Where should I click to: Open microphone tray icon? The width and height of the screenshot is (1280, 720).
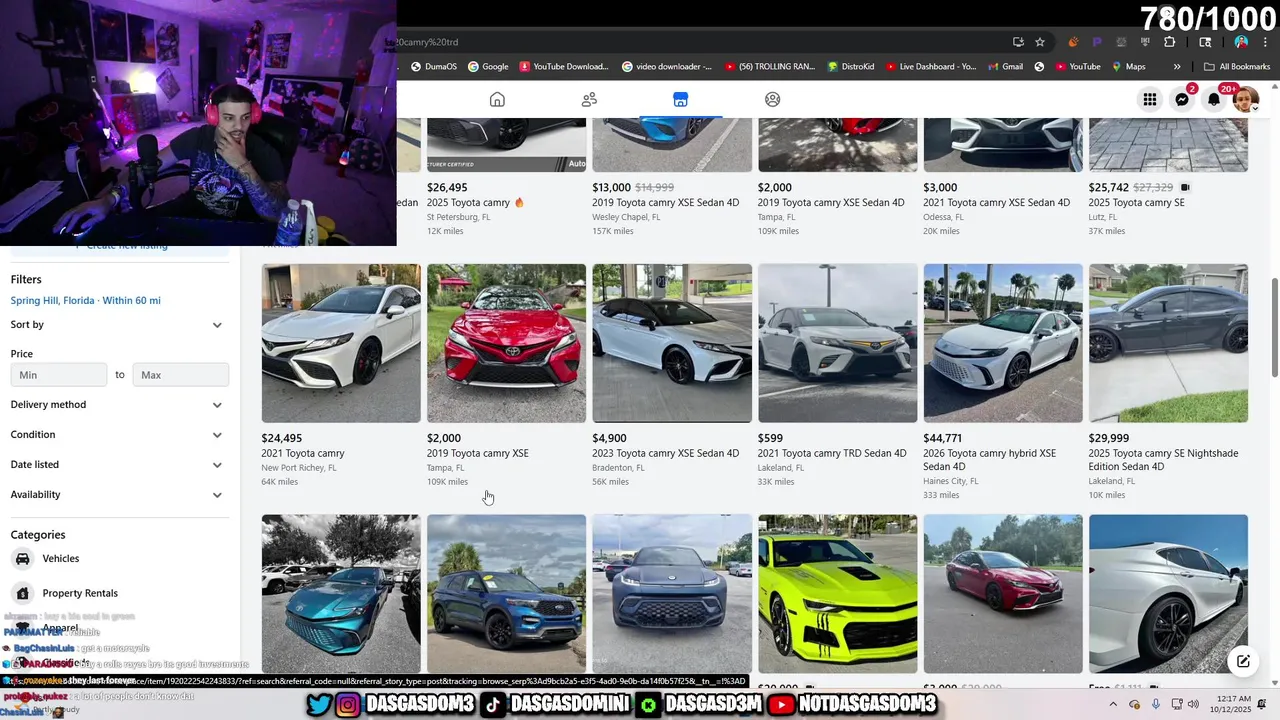(x=1156, y=705)
